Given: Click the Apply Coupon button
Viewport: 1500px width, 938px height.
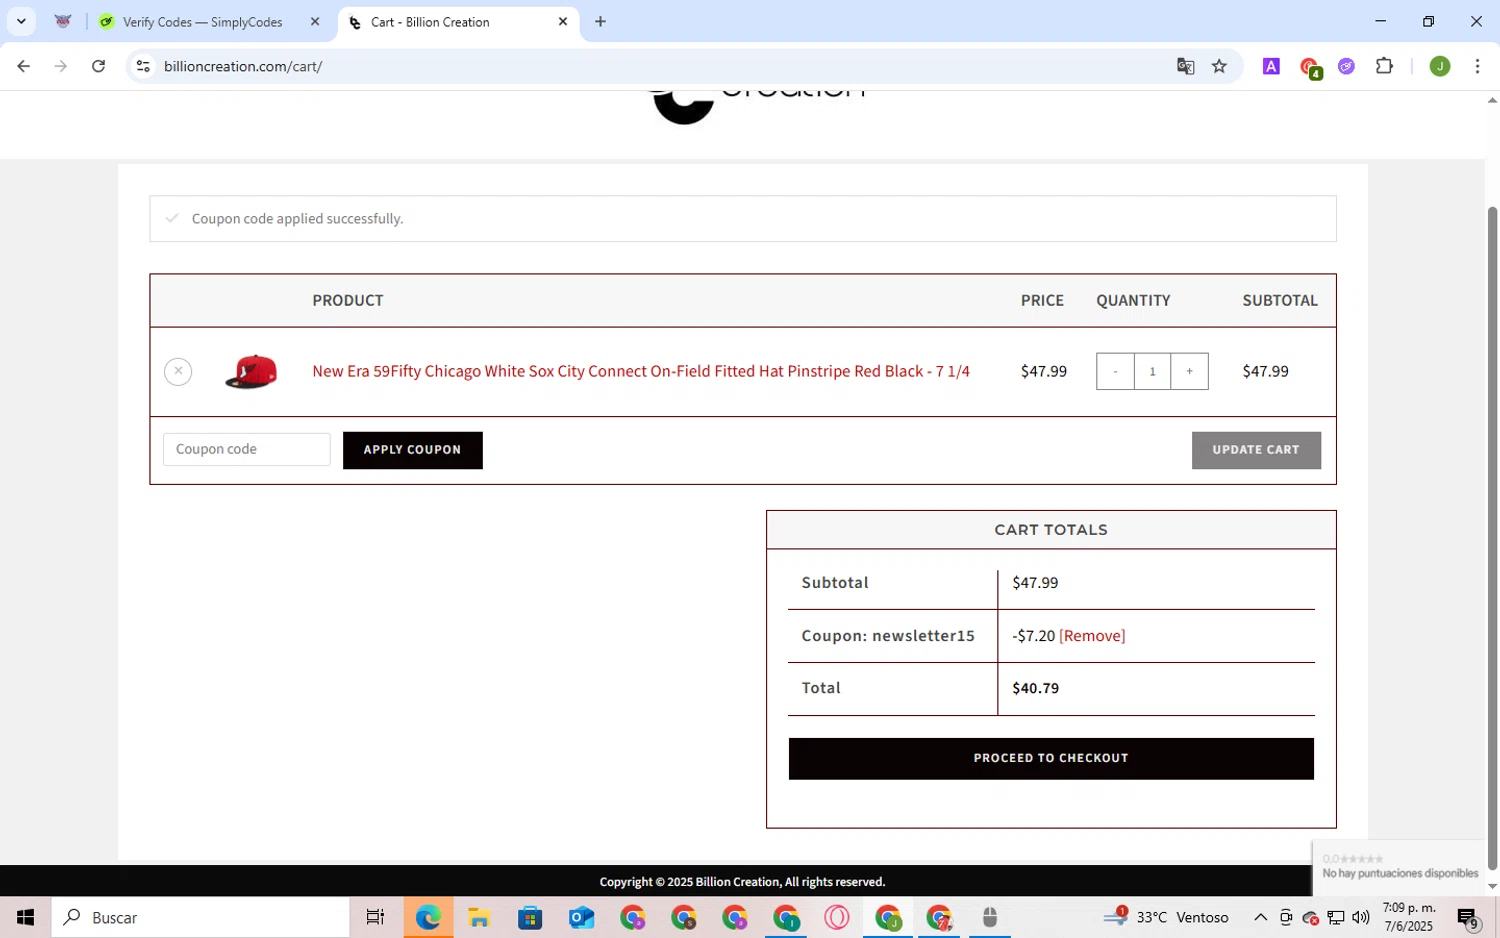Looking at the screenshot, I should (x=412, y=450).
